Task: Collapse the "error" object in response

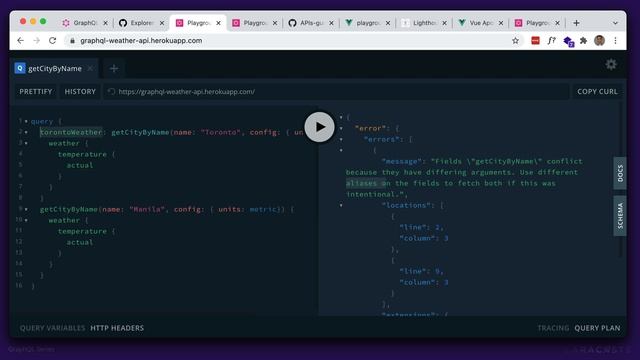Action: (x=341, y=128)
